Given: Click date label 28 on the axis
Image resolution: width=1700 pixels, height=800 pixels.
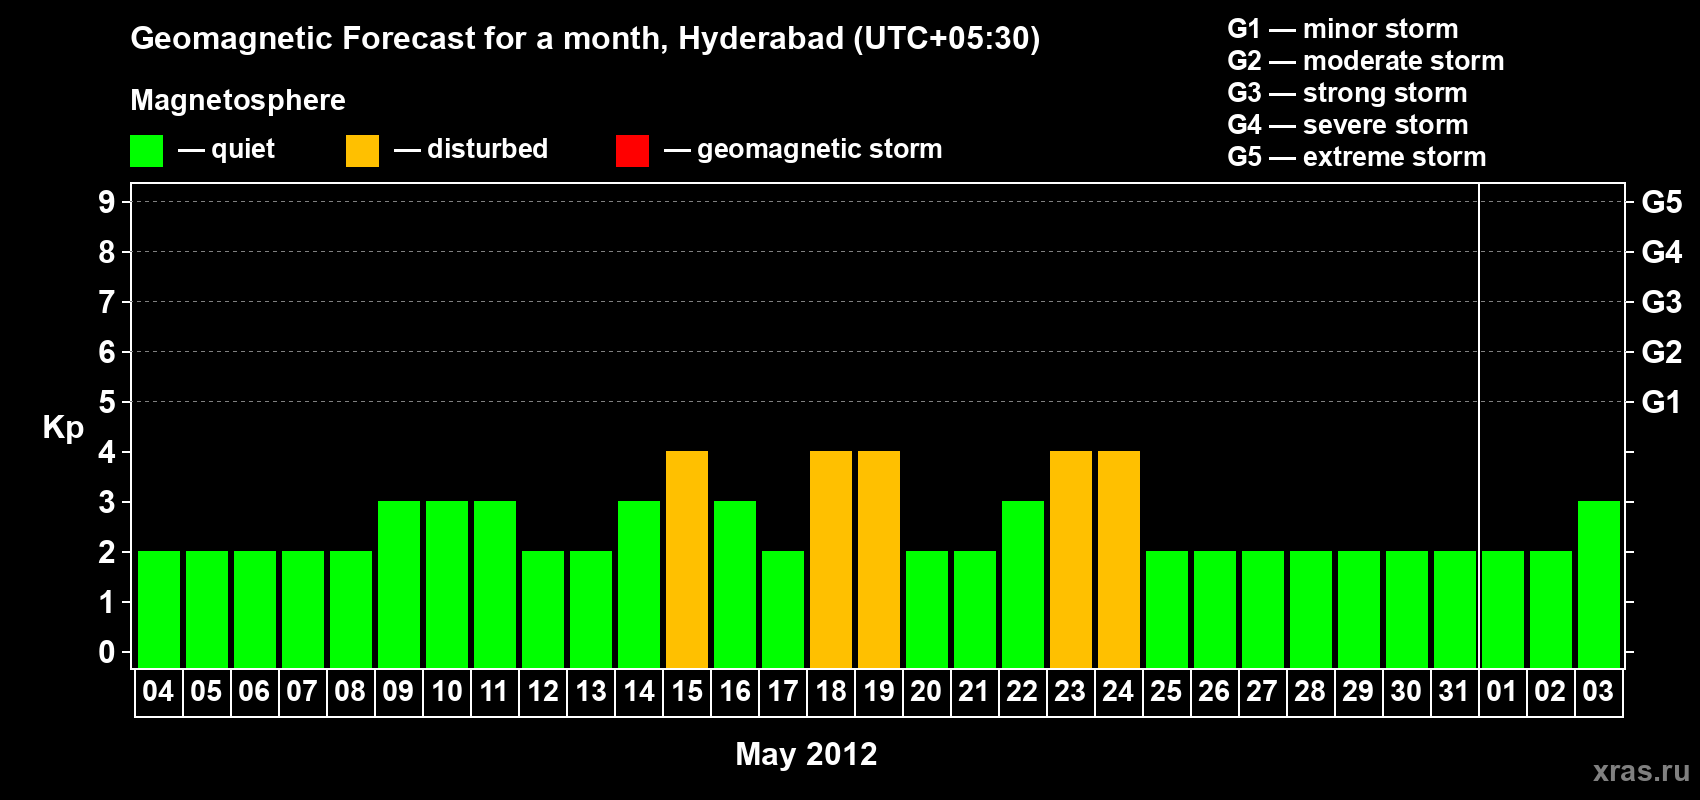Looking at the screenshot, I should pos(1310,691).
